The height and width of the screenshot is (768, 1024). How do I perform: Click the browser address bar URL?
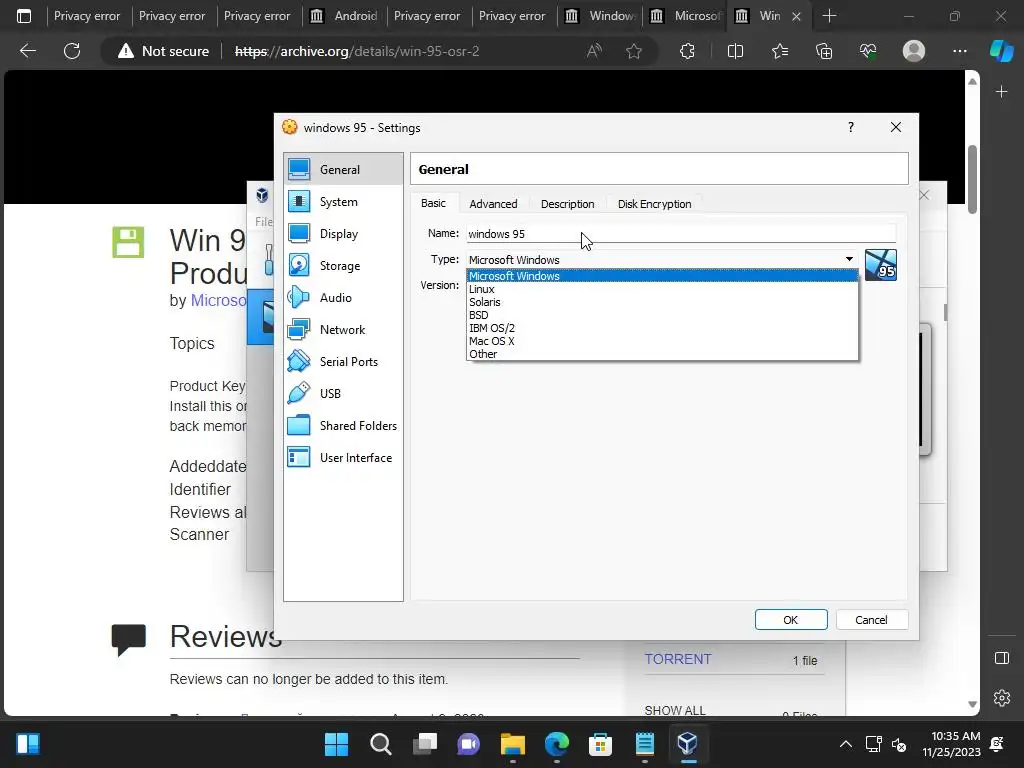(357, 51)
